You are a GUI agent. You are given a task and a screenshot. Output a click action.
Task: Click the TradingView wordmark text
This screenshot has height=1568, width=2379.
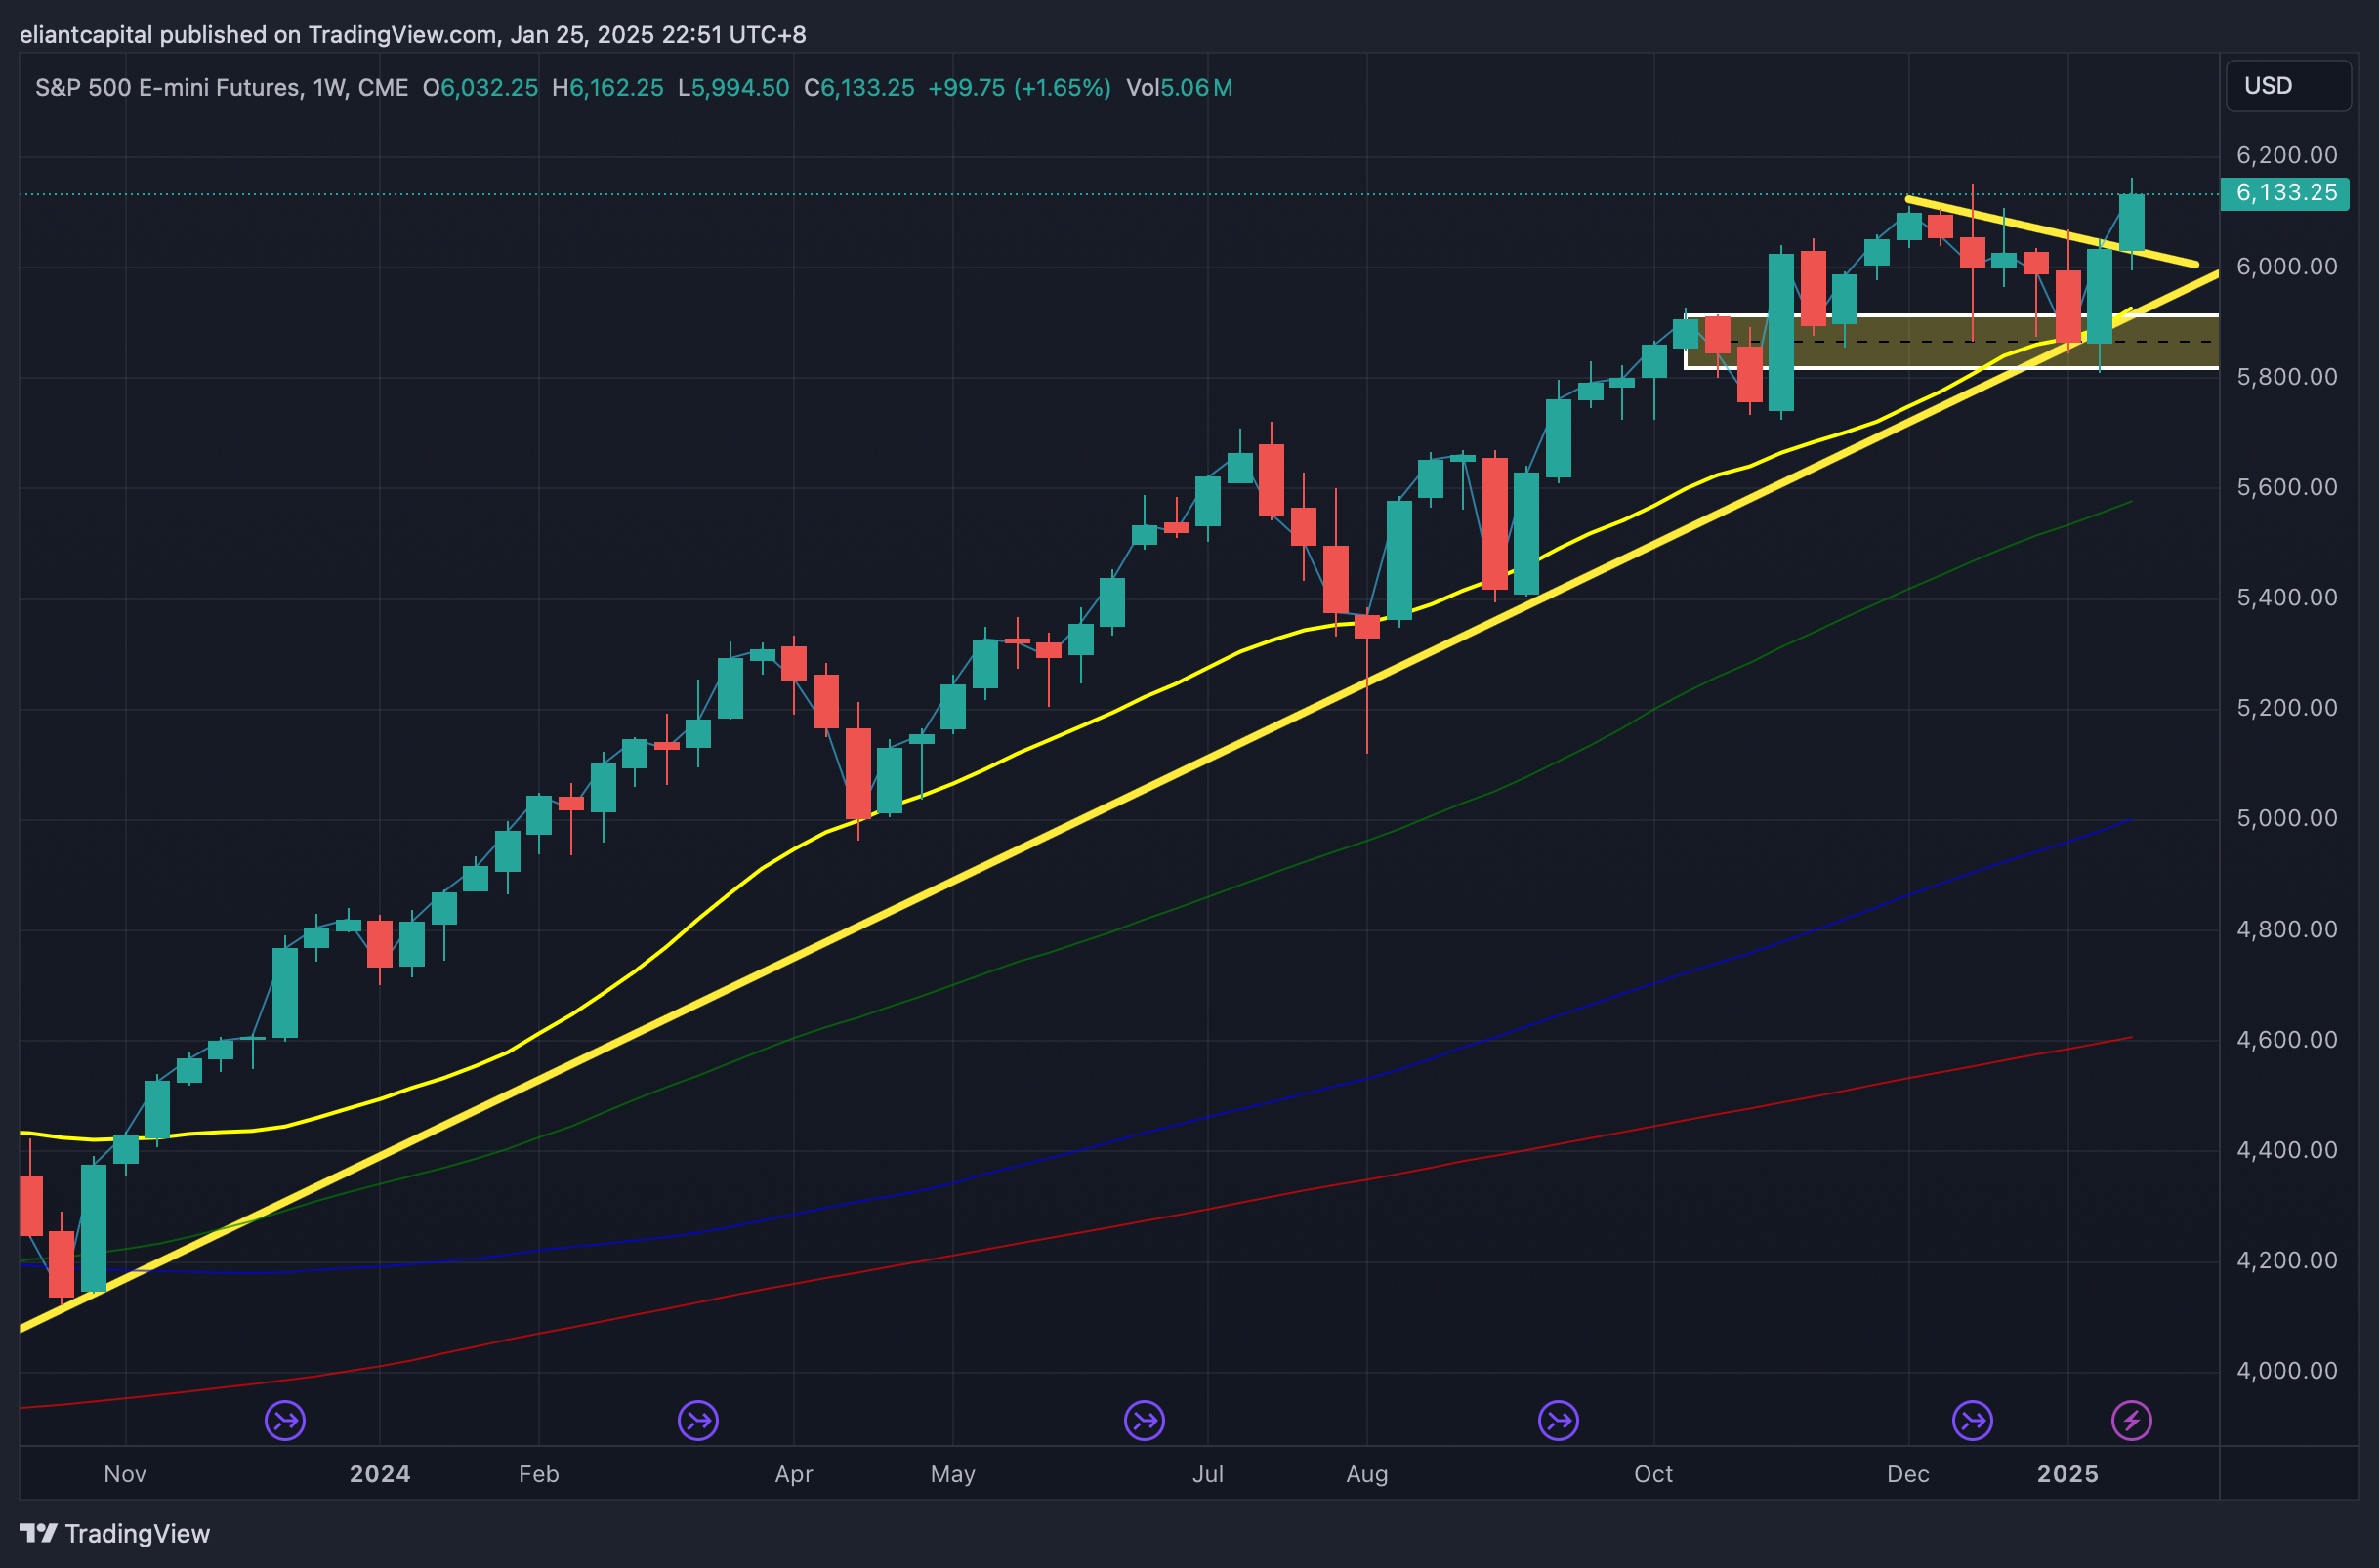(137, 1534)
